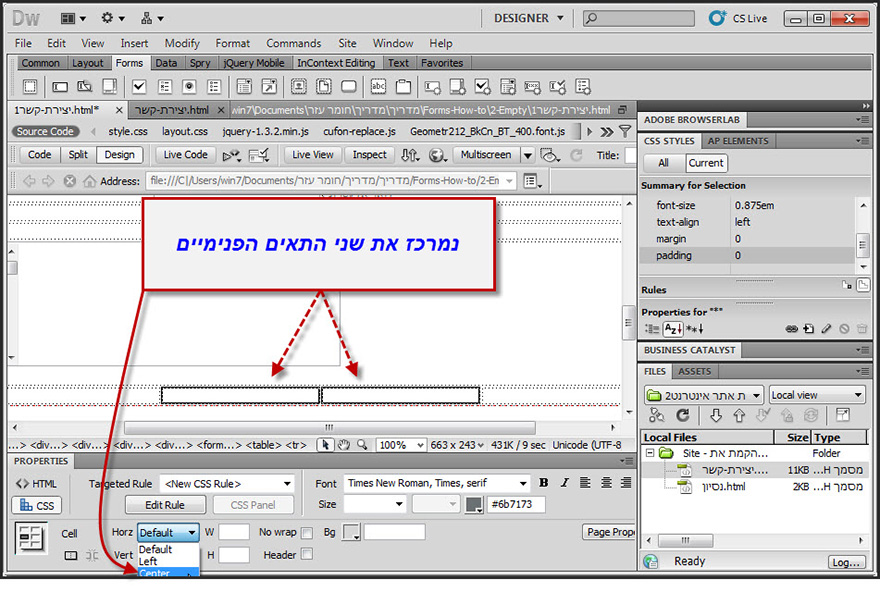Viewport: 880px width, 592px height.
Task: Click the Put Files arrow in Files panel
Action: pyautogui.click(x=740, y=415)
